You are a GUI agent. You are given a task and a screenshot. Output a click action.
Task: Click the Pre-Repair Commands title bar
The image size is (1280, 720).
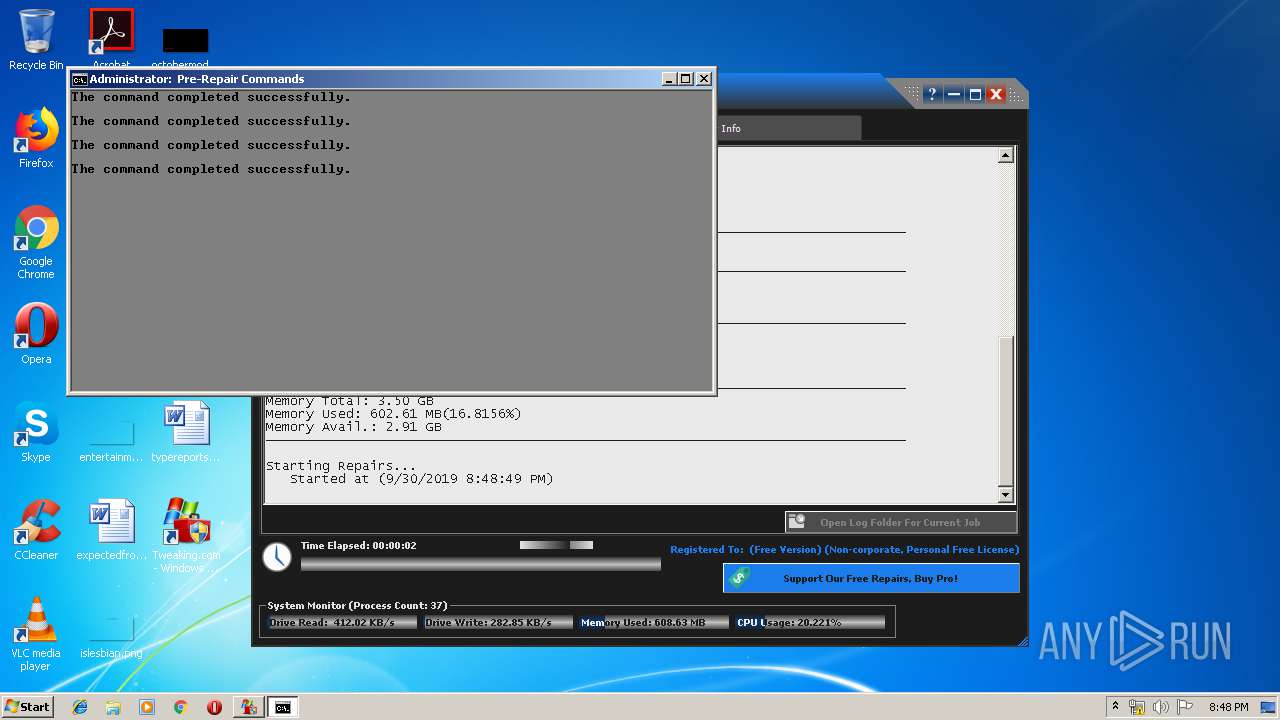coord(375,79)
